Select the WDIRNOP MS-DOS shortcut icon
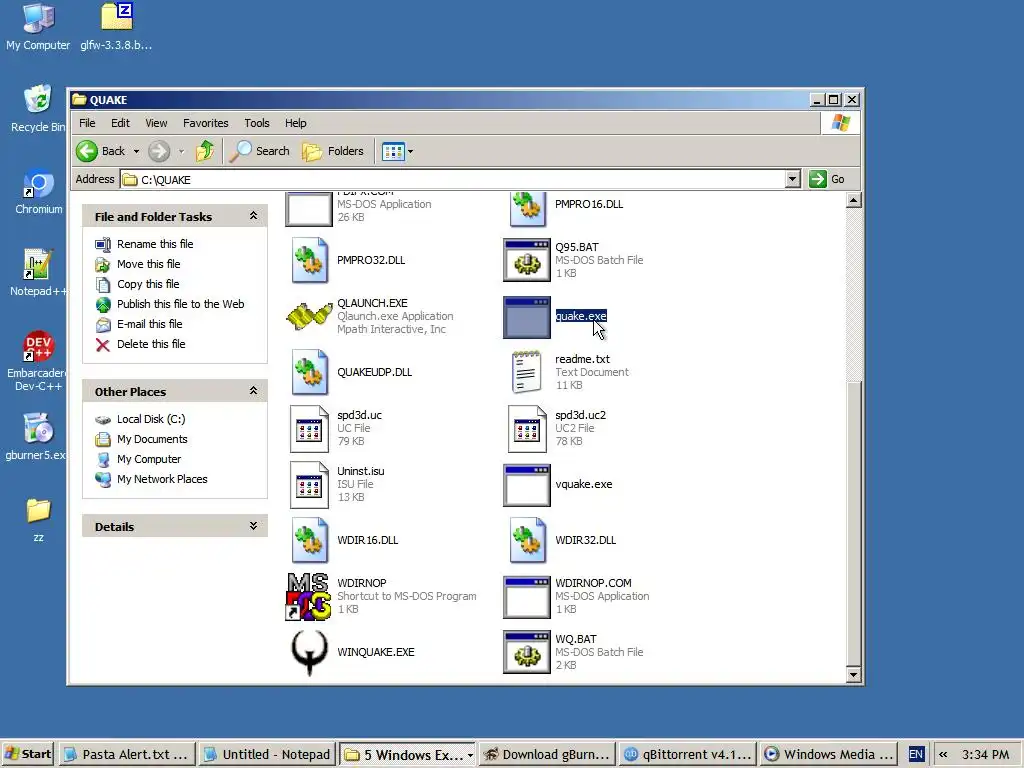The image size is (1024, 768). (309, 596)
